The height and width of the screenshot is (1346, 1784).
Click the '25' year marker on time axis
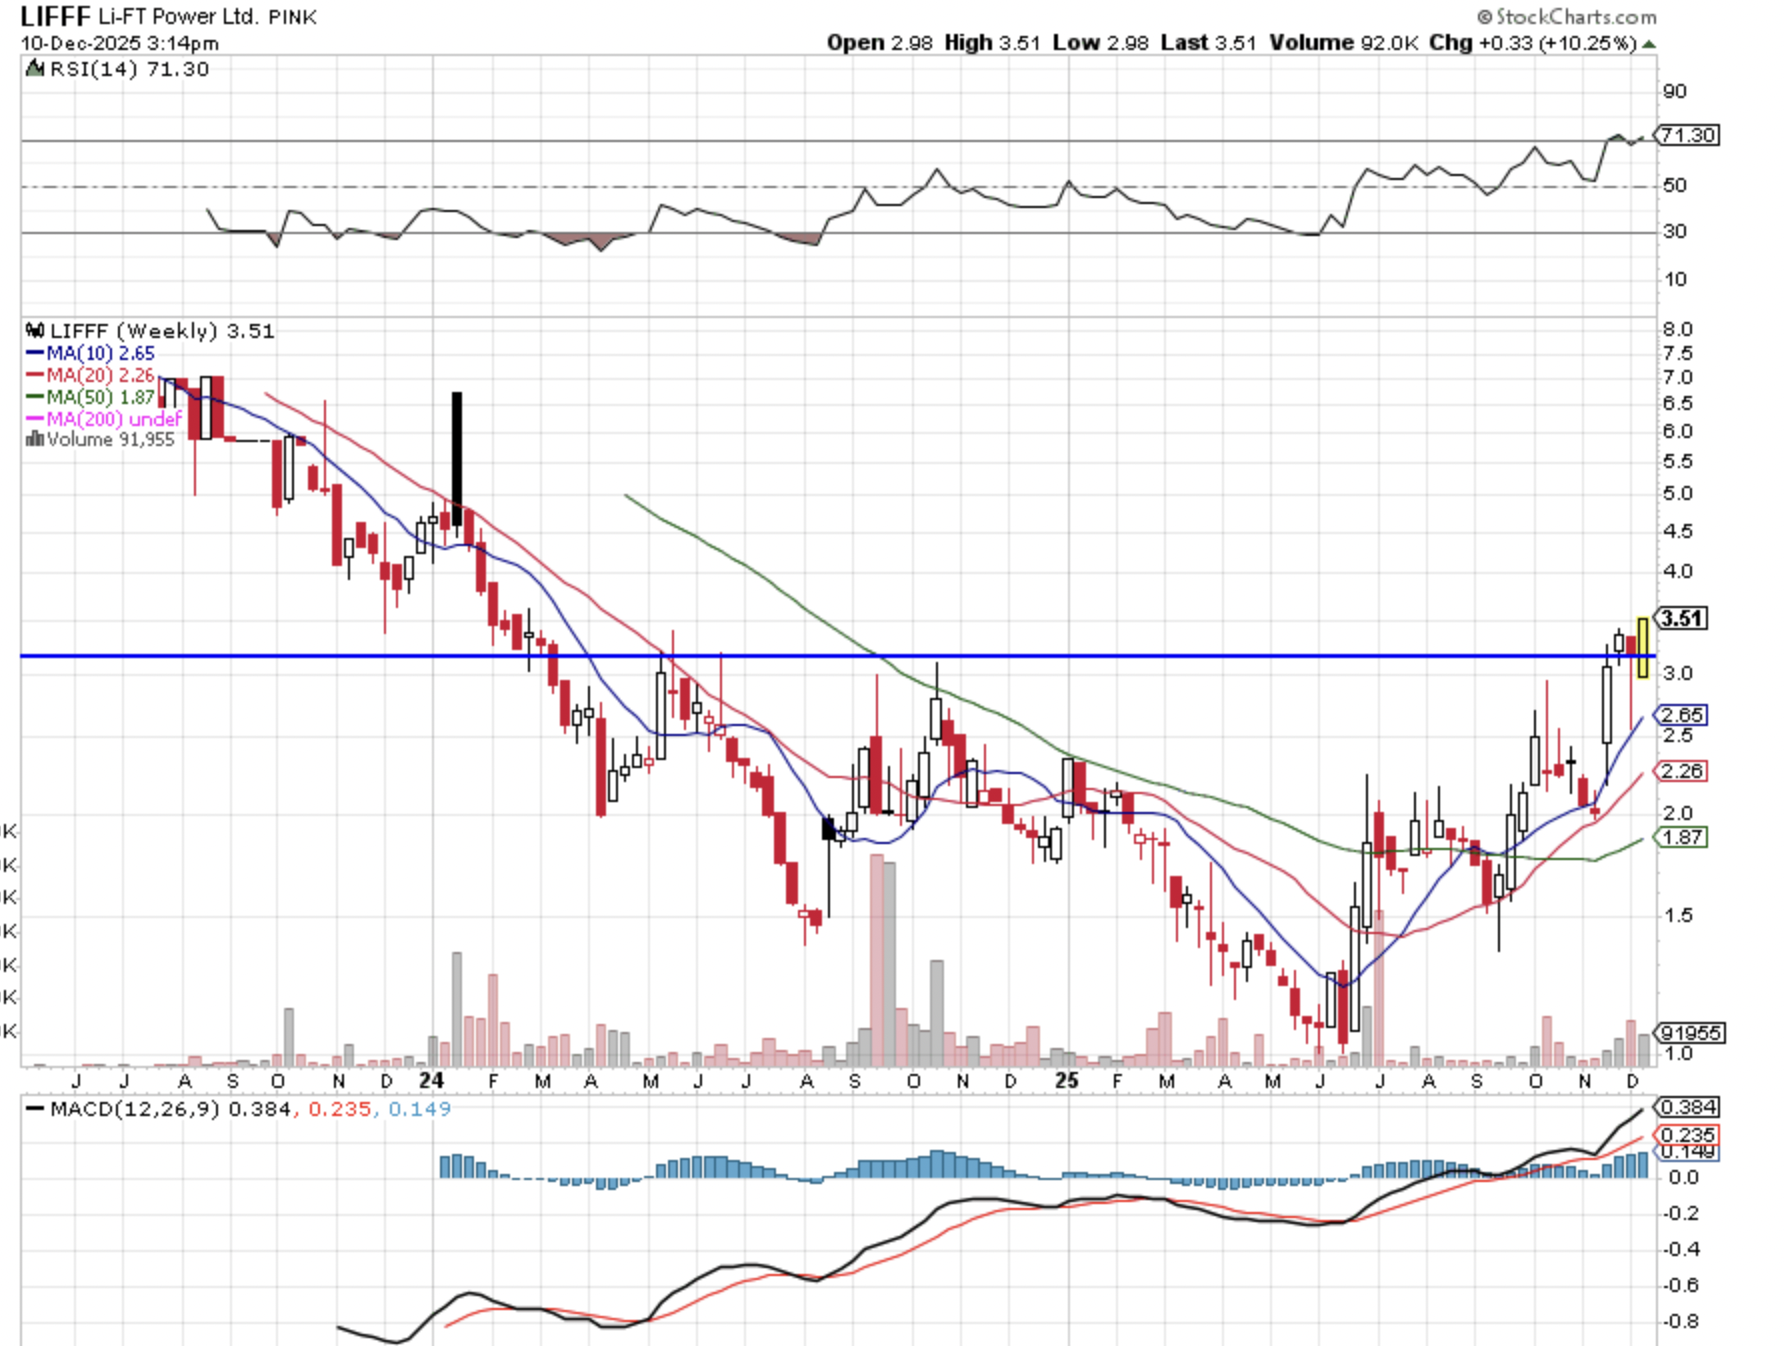point(1067,1081)
